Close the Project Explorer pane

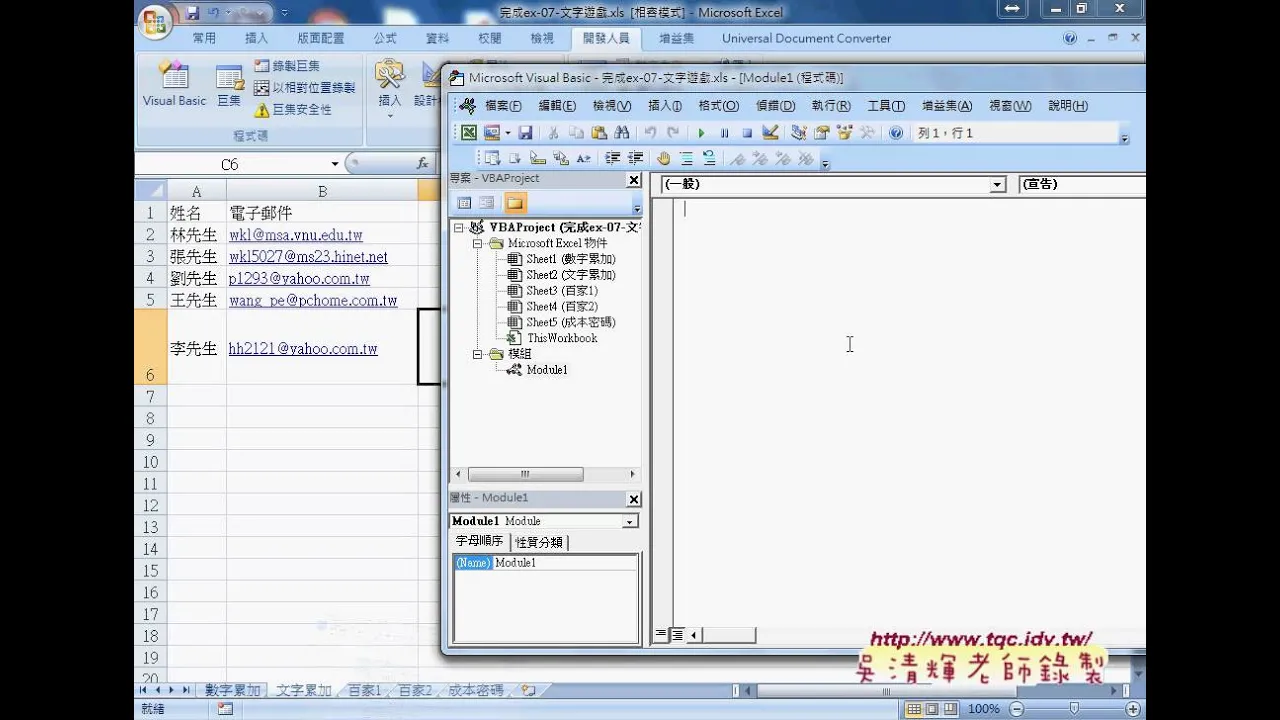tap(633, 180)
